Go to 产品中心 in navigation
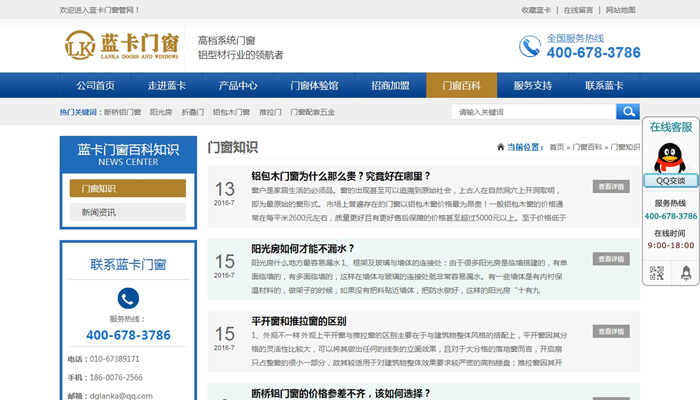Screen dimensions: 700x400 238,85
